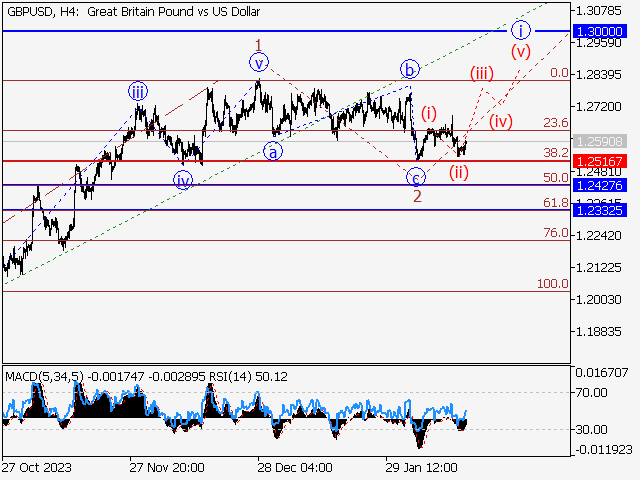
Task: Select the gray 1.25908 current price tag
Action: point(600,141)
